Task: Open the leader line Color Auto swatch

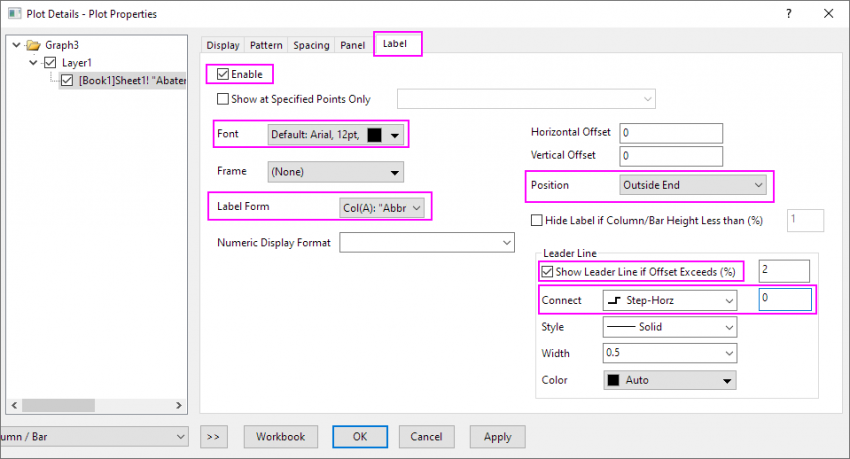Action: tap(669, 380)
